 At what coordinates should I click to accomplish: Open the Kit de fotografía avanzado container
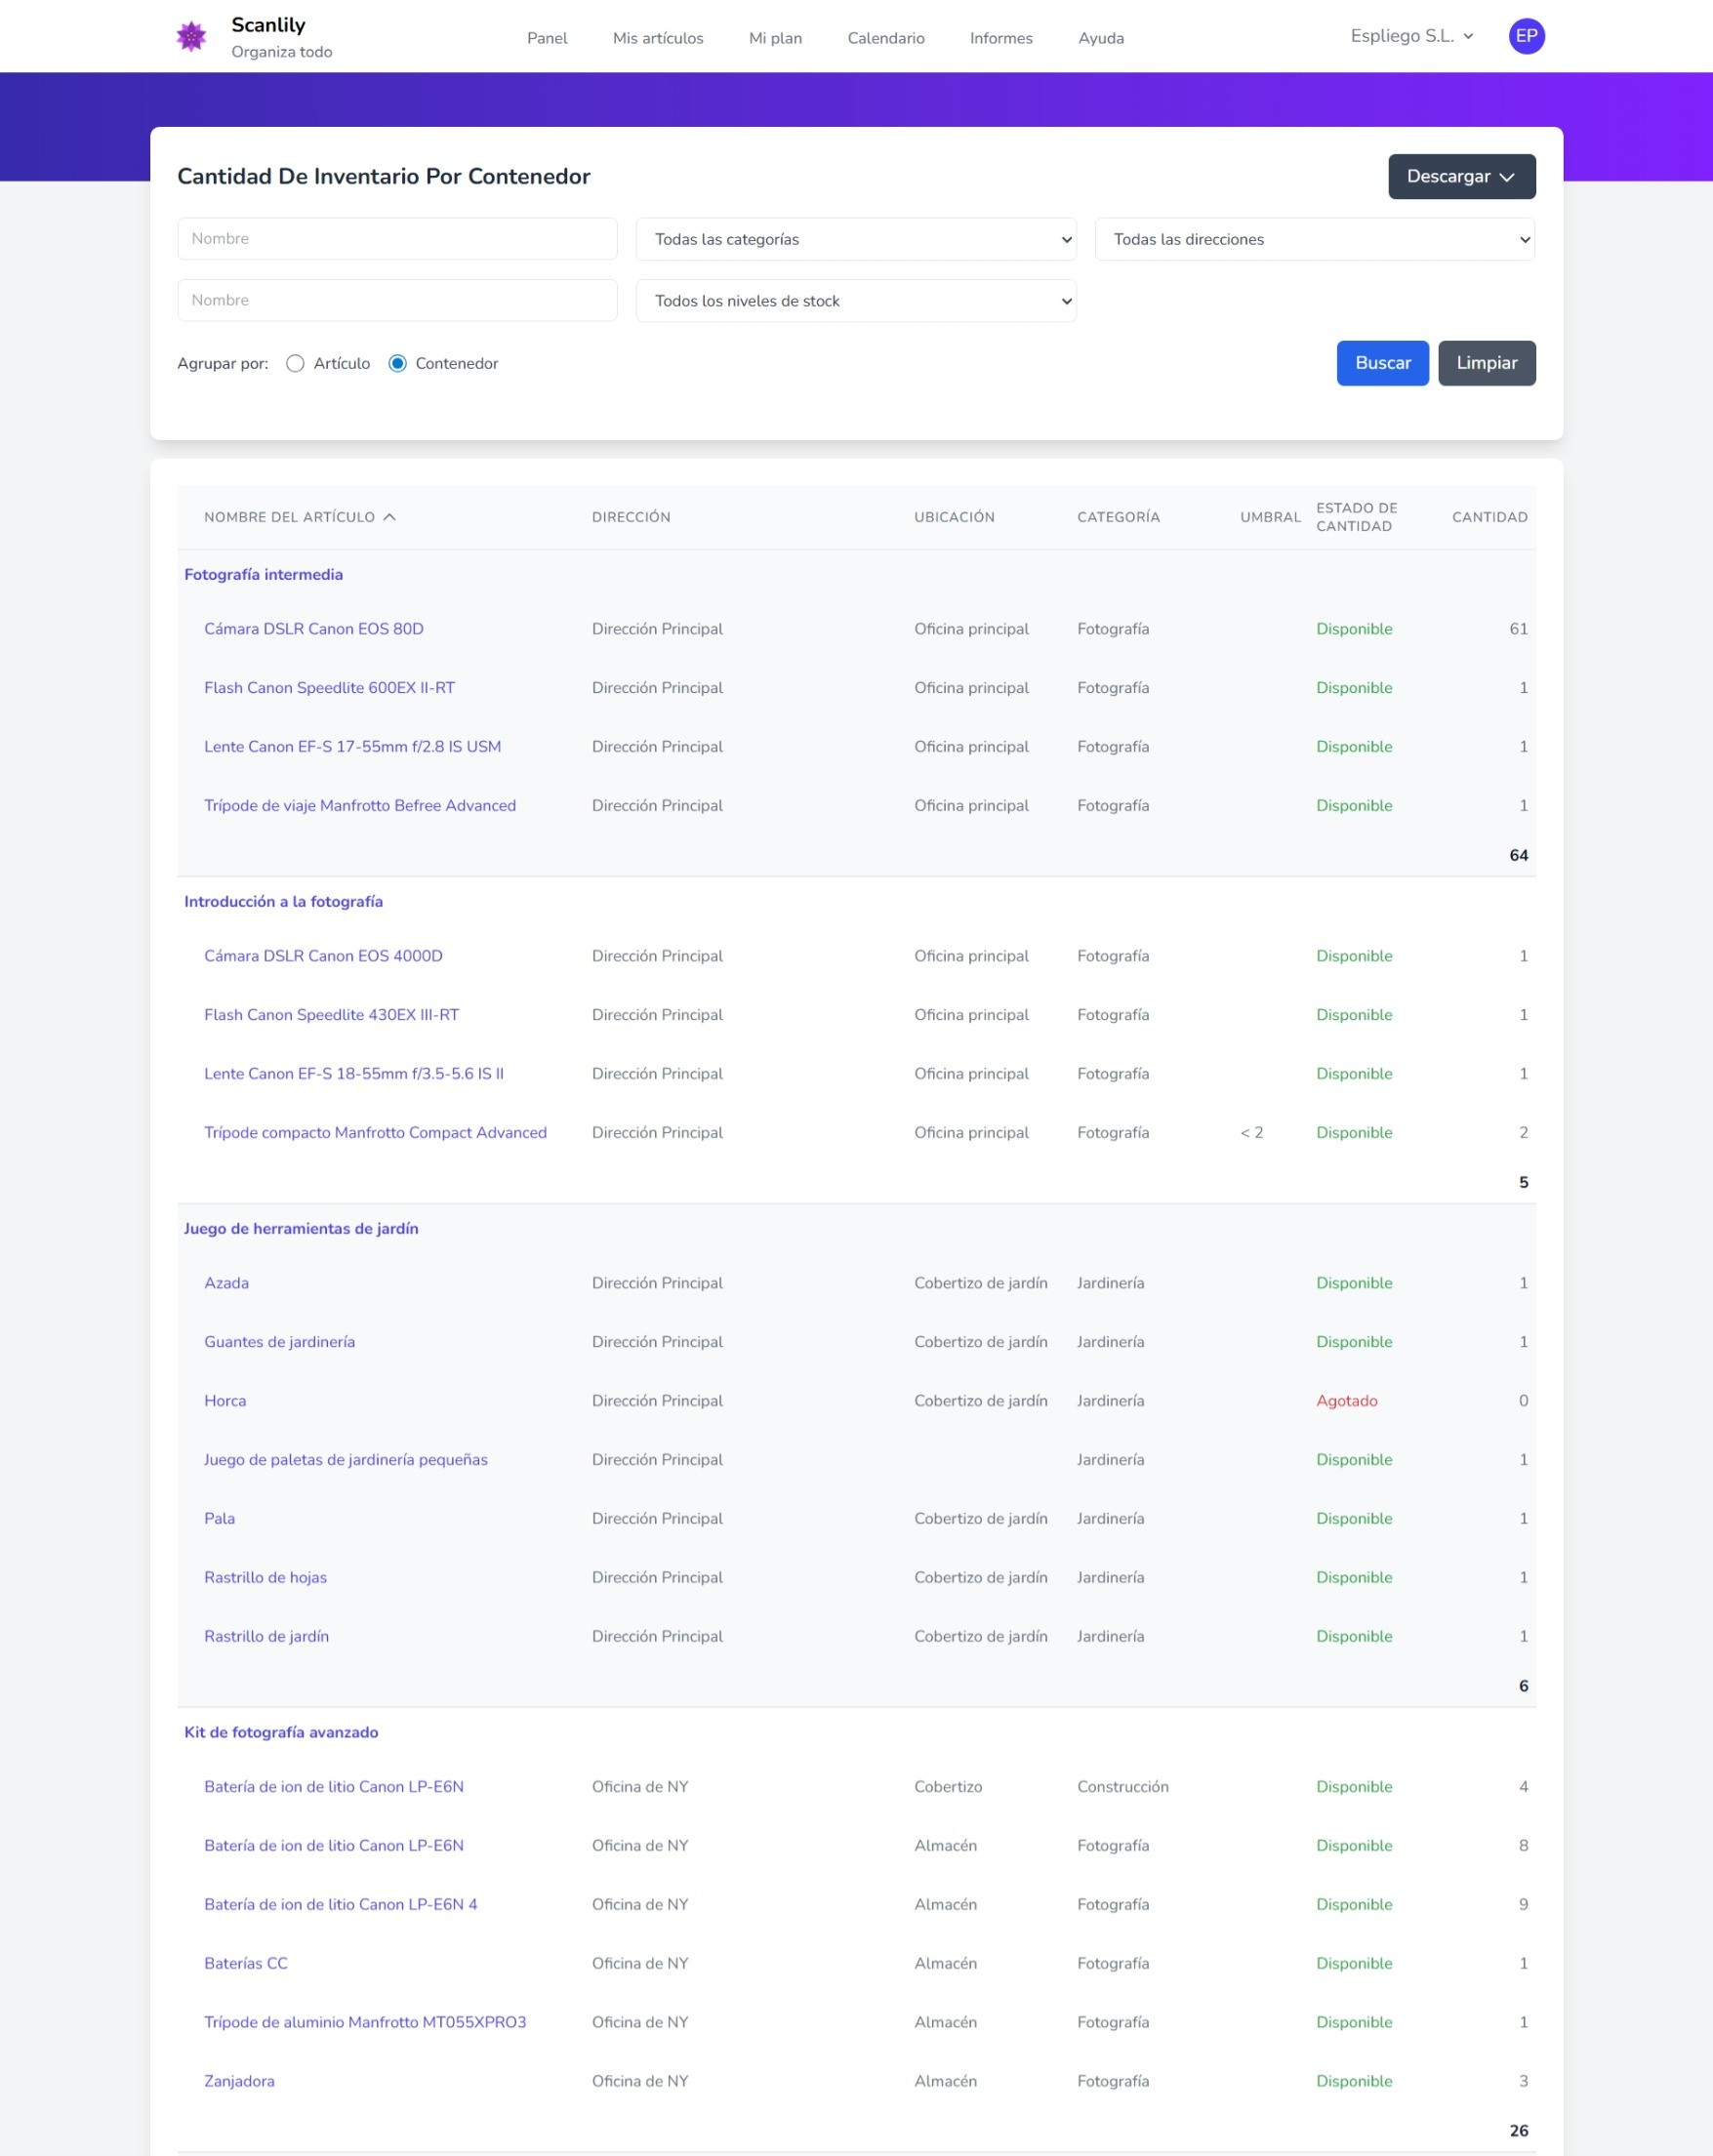281,1732
